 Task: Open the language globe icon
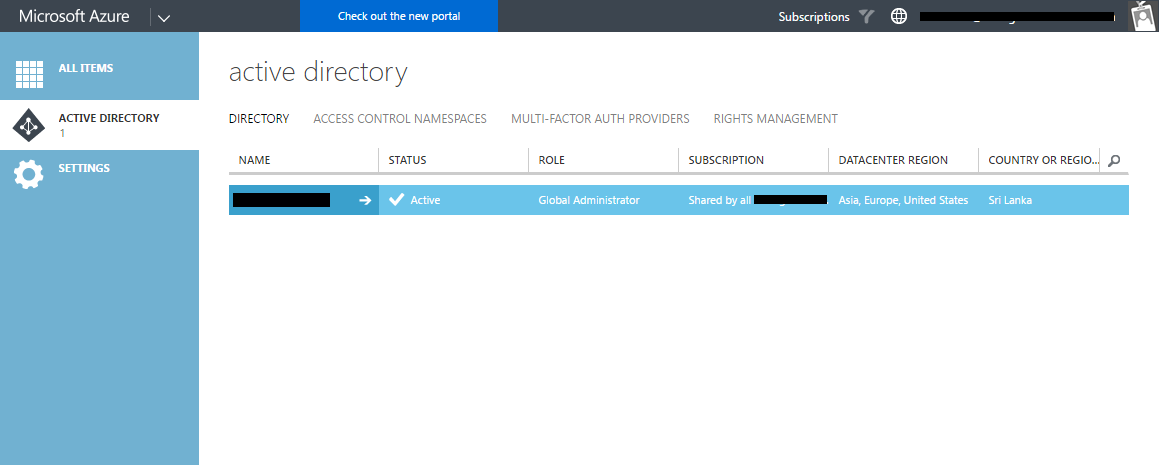[899, 16]
